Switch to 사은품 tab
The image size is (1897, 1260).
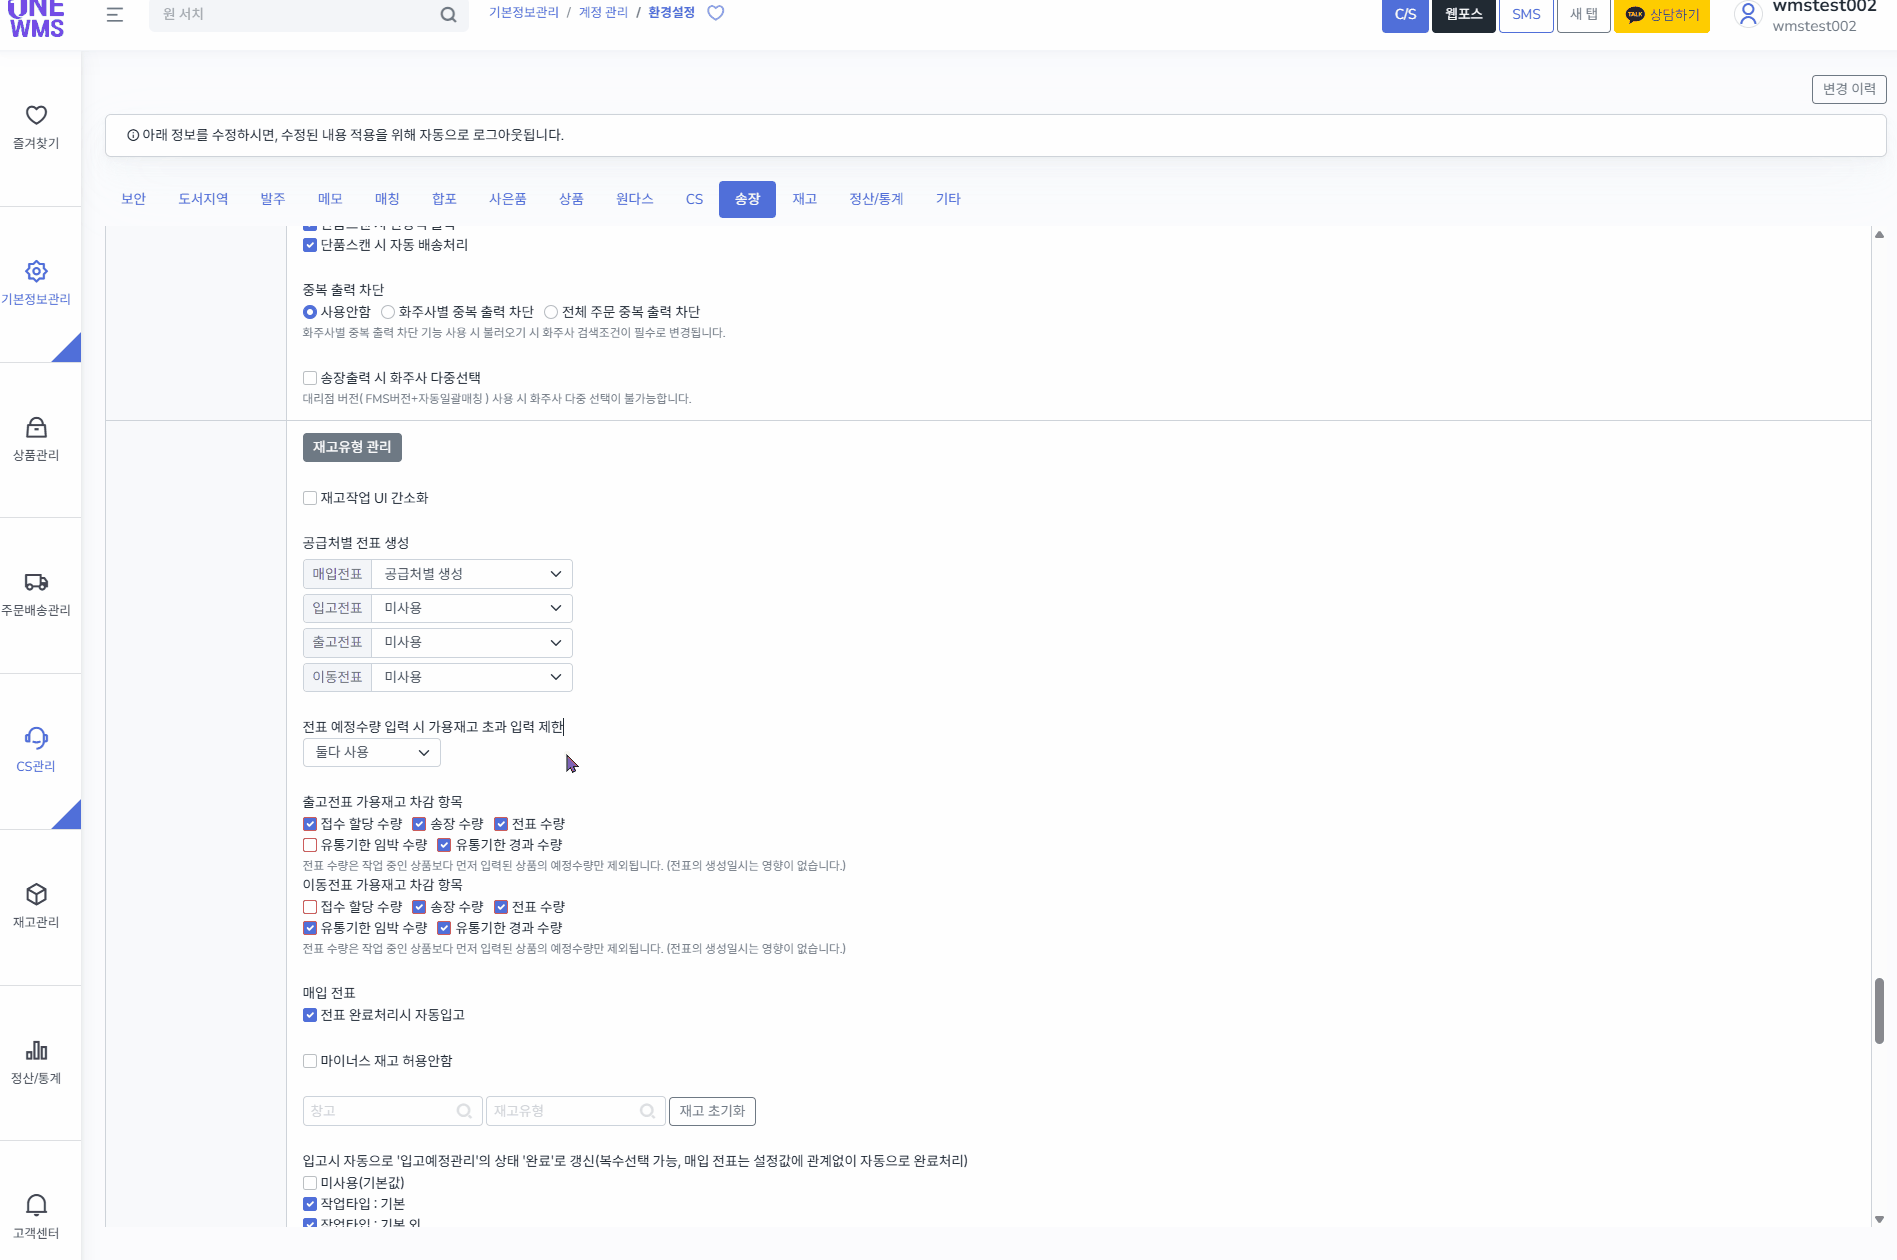[x=508, y=199]
